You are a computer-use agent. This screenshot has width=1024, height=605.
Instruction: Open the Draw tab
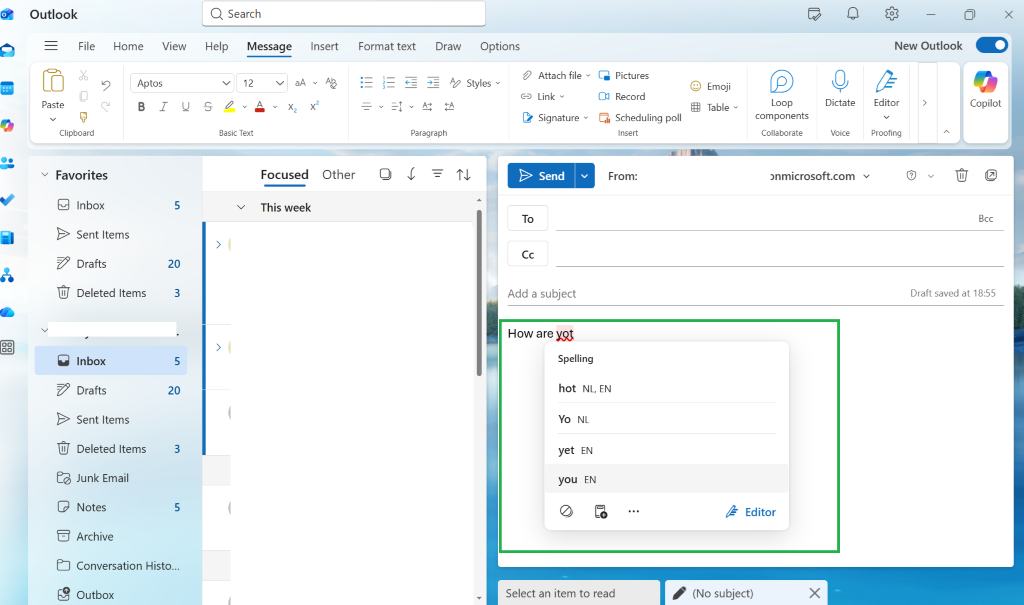point(448,46)
